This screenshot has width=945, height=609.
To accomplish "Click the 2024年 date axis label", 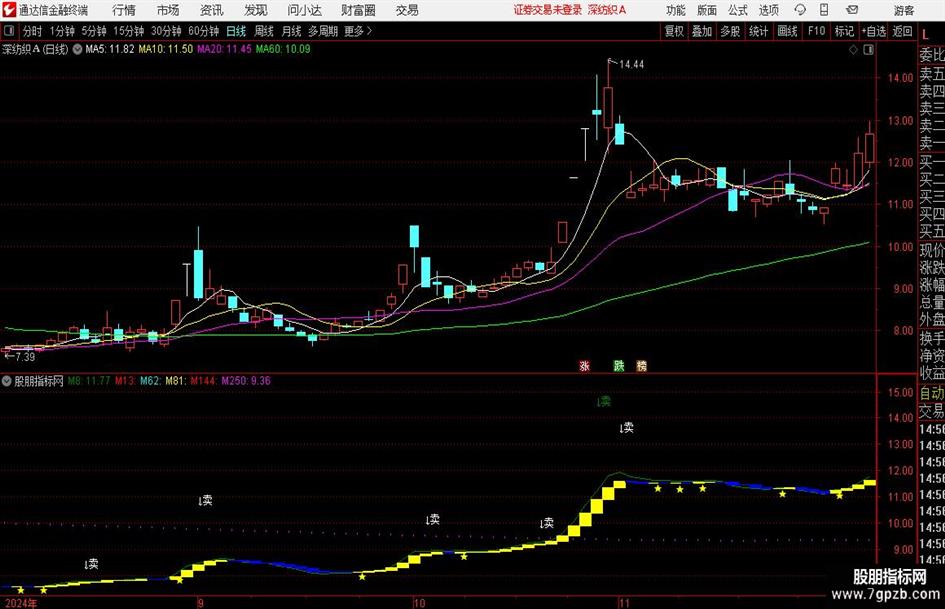I will (x=20, y=603).
